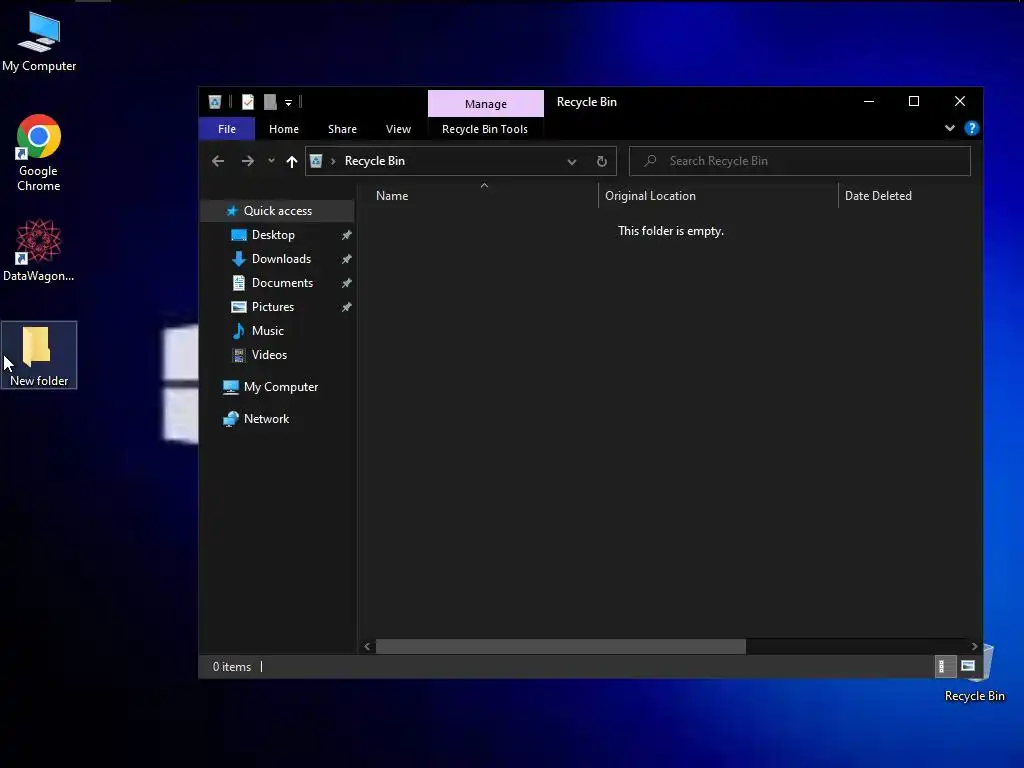This screenshot has width=1024, height=768.
Task: Select Quick access in navigation pane
Action: [278, 211]
